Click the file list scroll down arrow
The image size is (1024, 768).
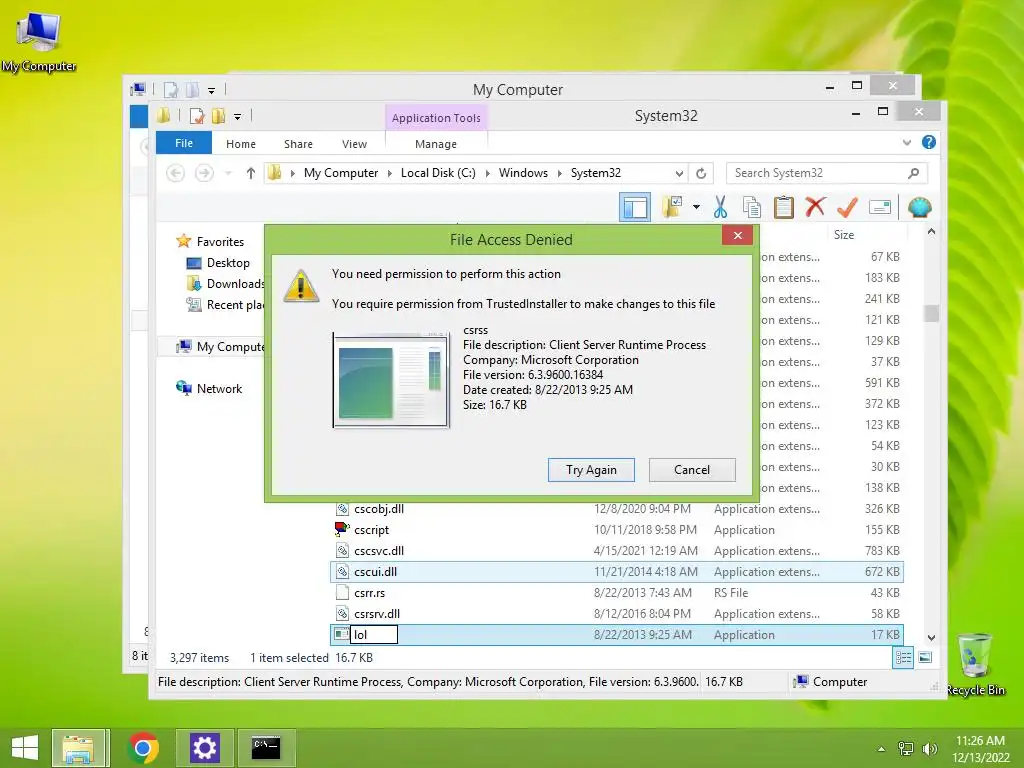[931, 637]
